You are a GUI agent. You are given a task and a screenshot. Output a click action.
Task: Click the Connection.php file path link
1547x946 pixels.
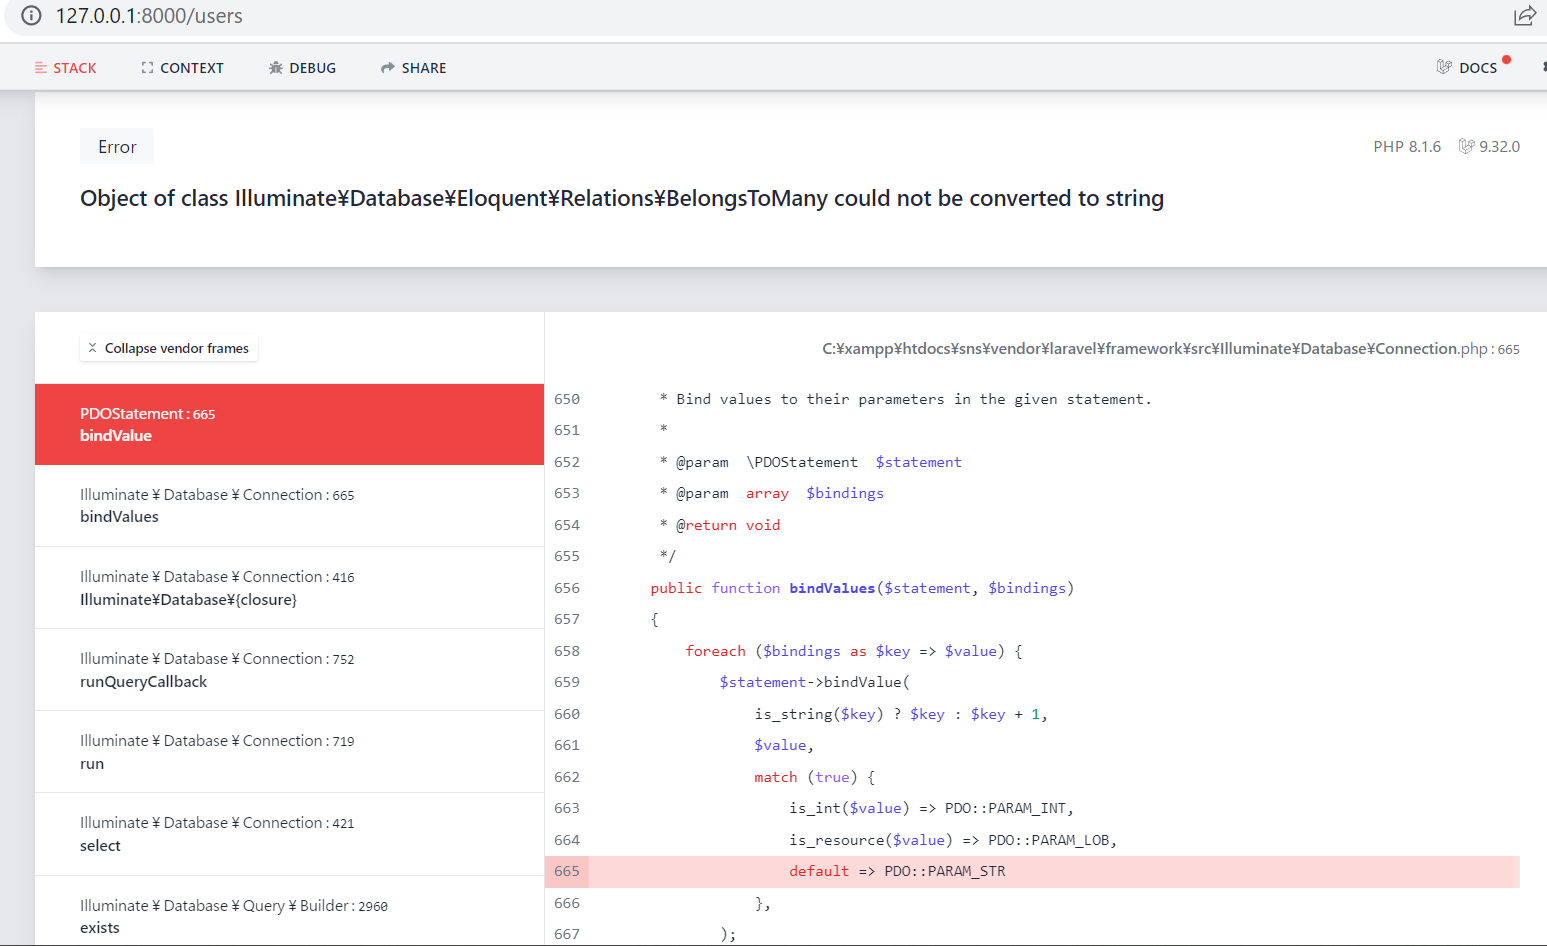1171,349
